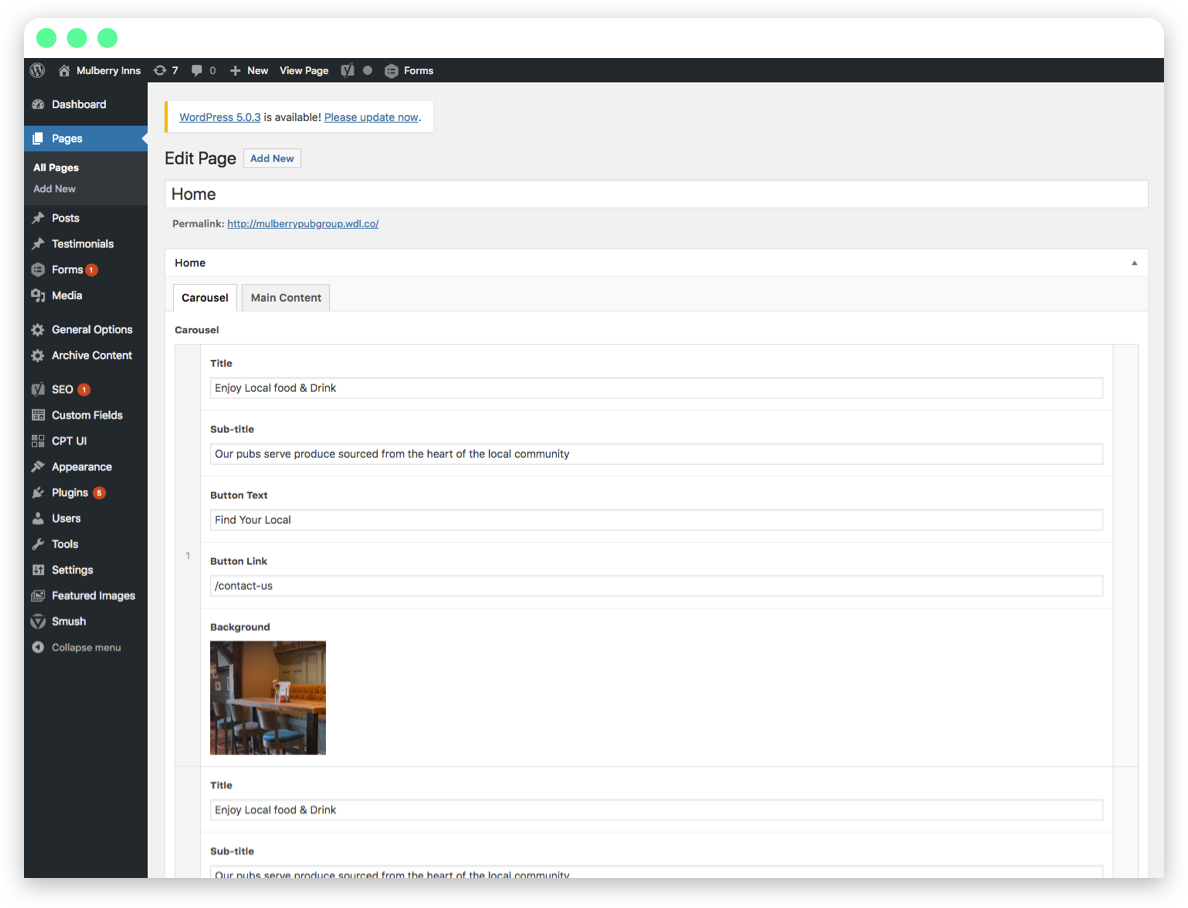Click the Forms icon in the admin bar

[392, 70]
